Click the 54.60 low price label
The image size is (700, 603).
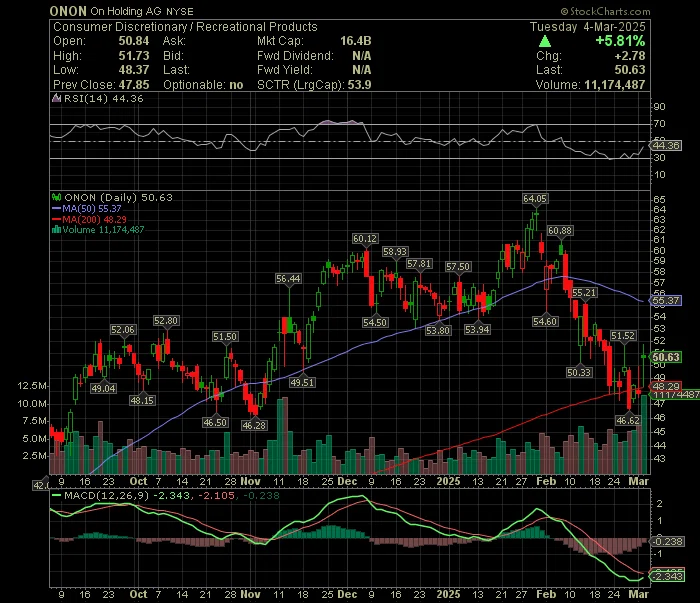pos(545,321)
